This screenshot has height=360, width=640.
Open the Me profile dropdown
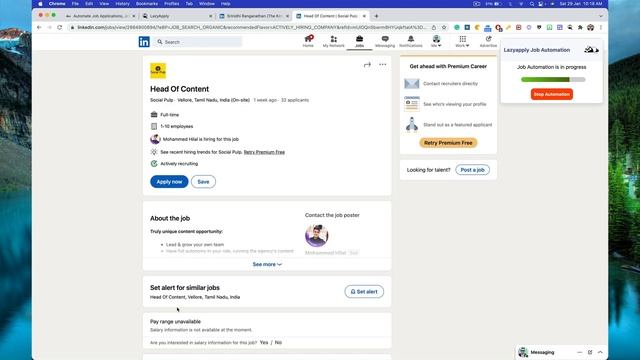[436, 41]
